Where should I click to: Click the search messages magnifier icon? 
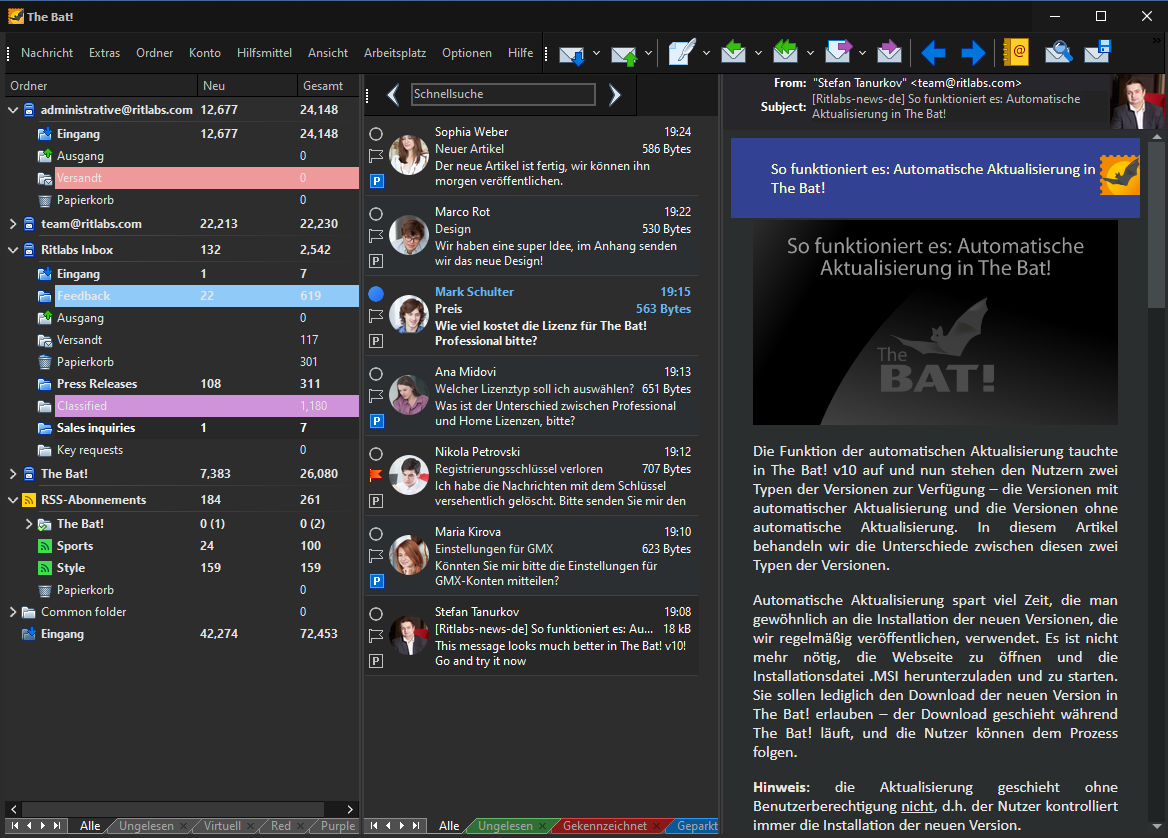pos(1058,52)
